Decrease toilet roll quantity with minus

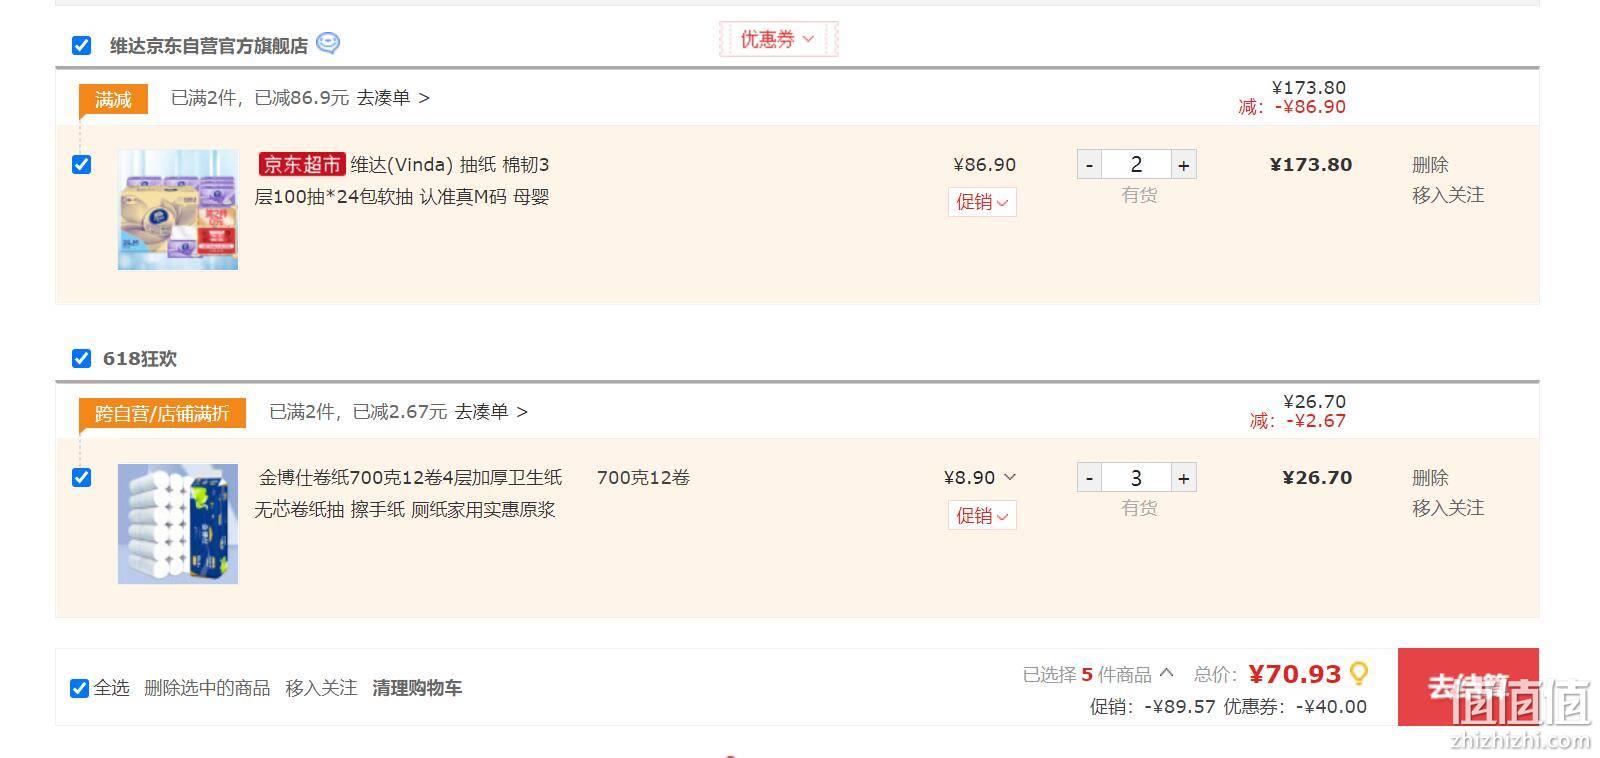coord(1089,478)
